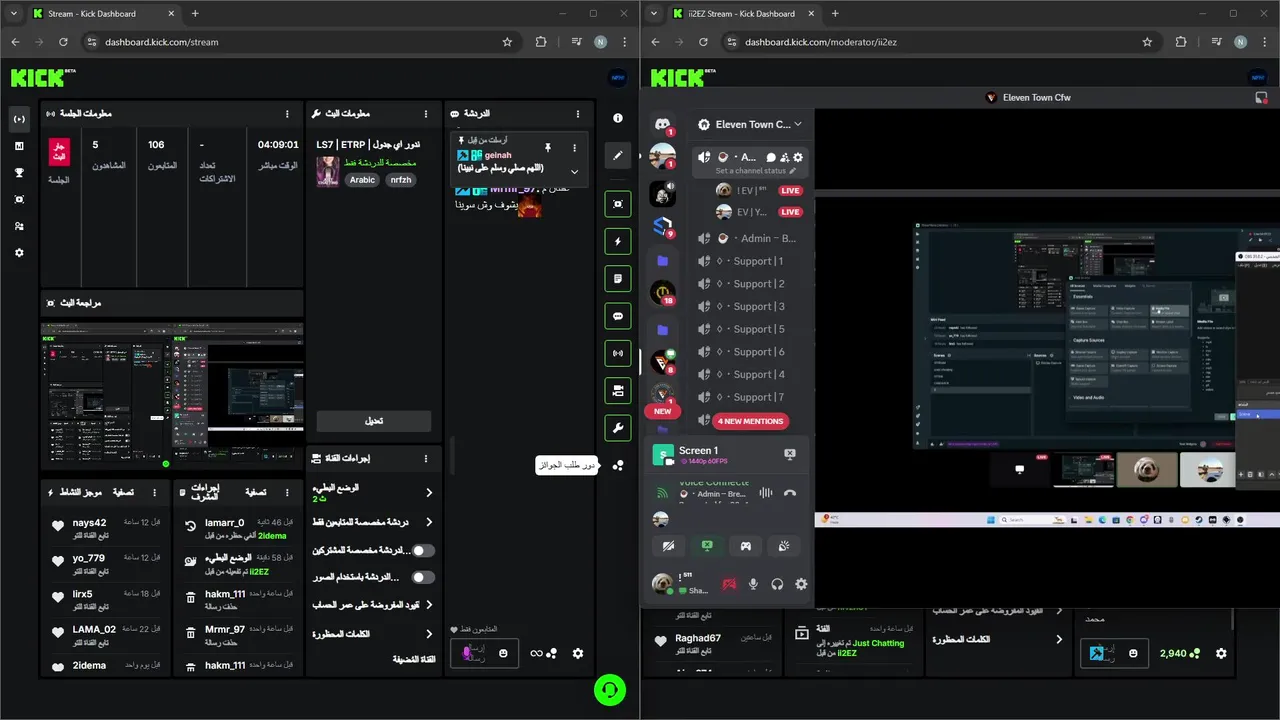Expand the followers-only chat row arrow

tap(429, 522)
